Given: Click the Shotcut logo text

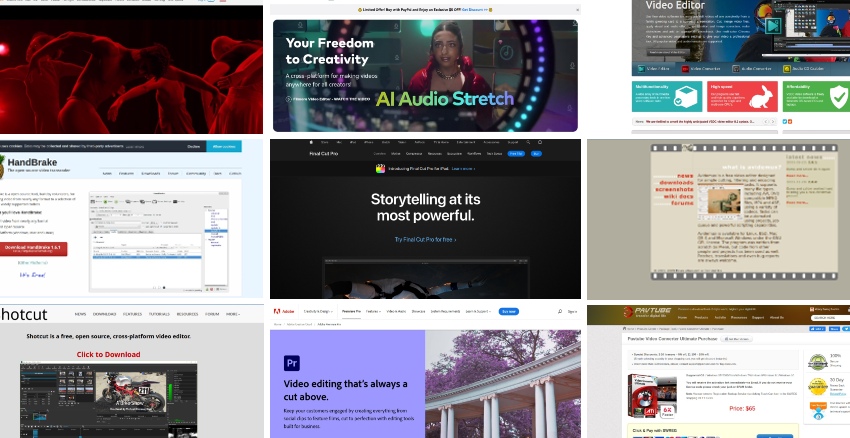Looking at the screenshot, I should (24, 314).
